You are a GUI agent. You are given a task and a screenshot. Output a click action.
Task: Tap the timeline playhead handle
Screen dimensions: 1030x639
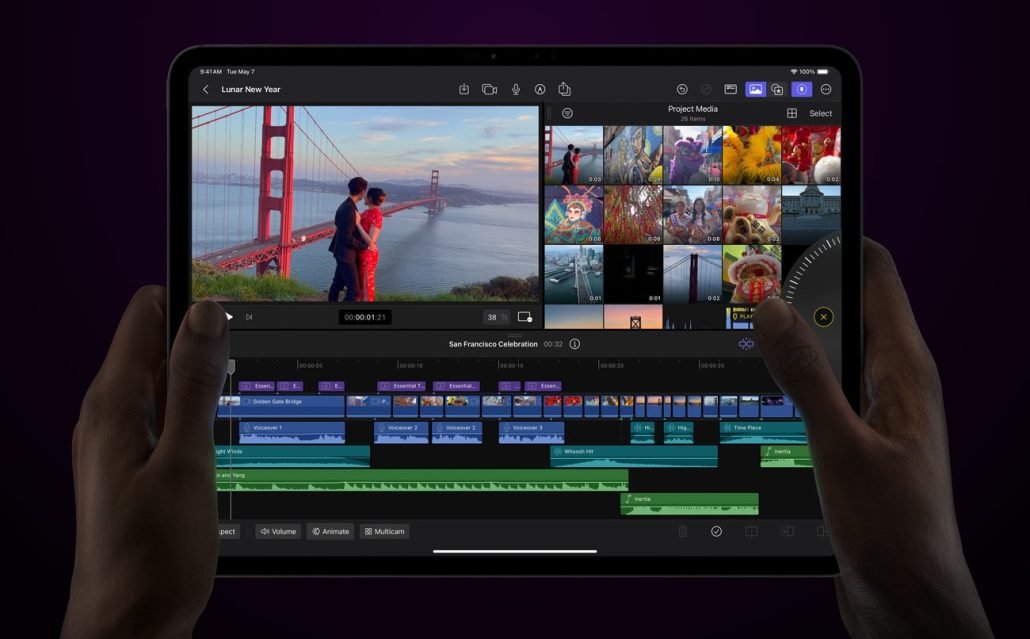click(231, 366)
